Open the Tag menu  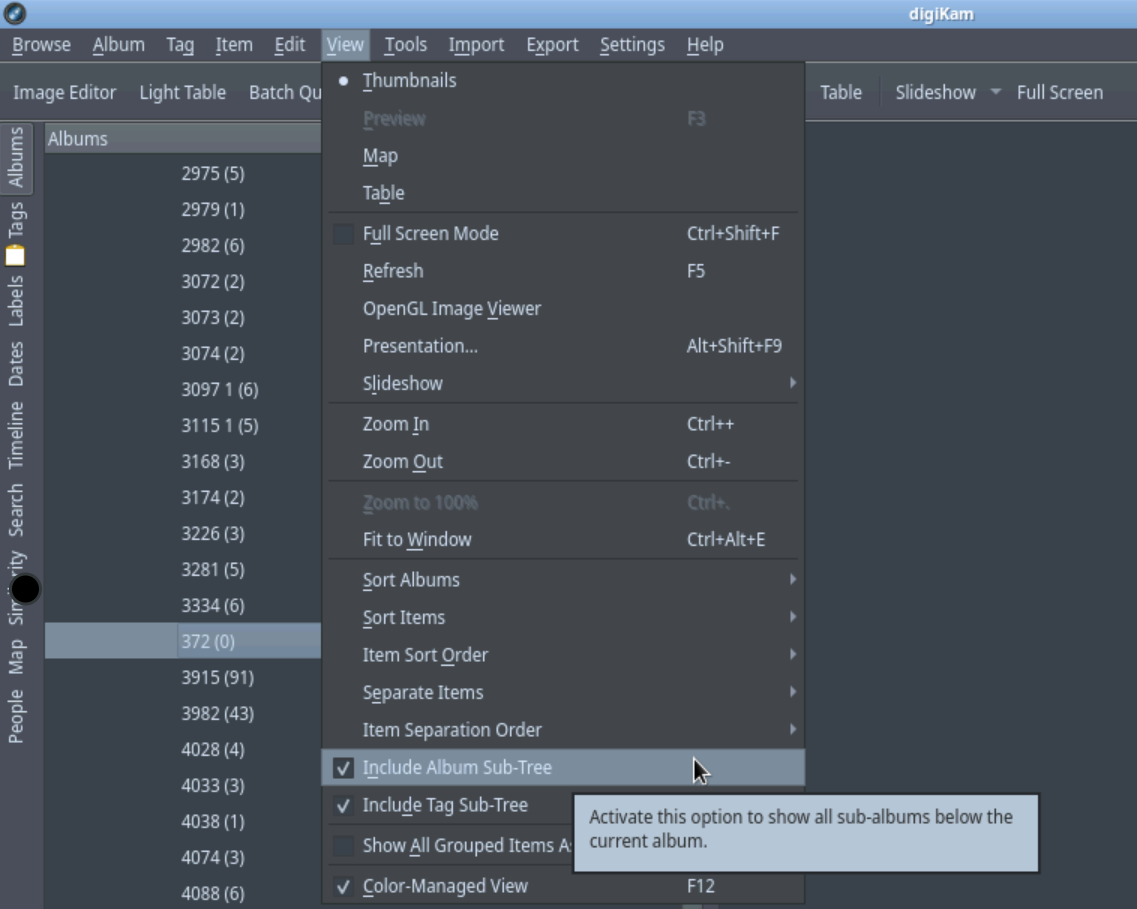[x=180, y=45]
